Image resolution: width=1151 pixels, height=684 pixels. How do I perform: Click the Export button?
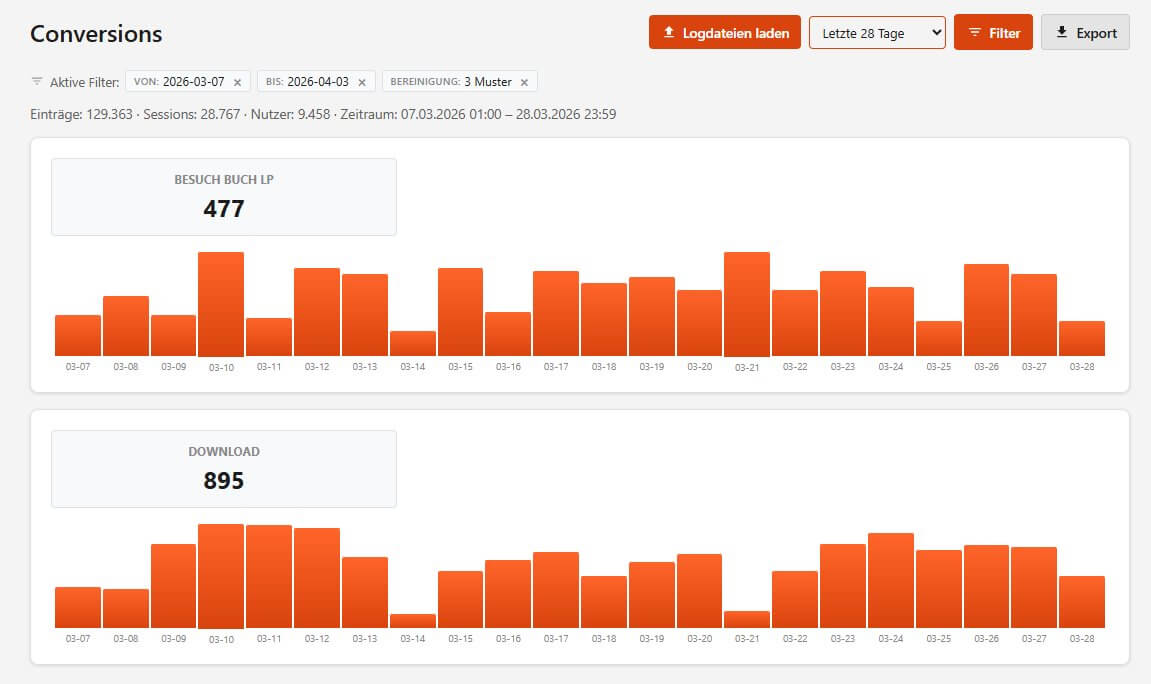pyautogui.click(x=1085, y=31)
